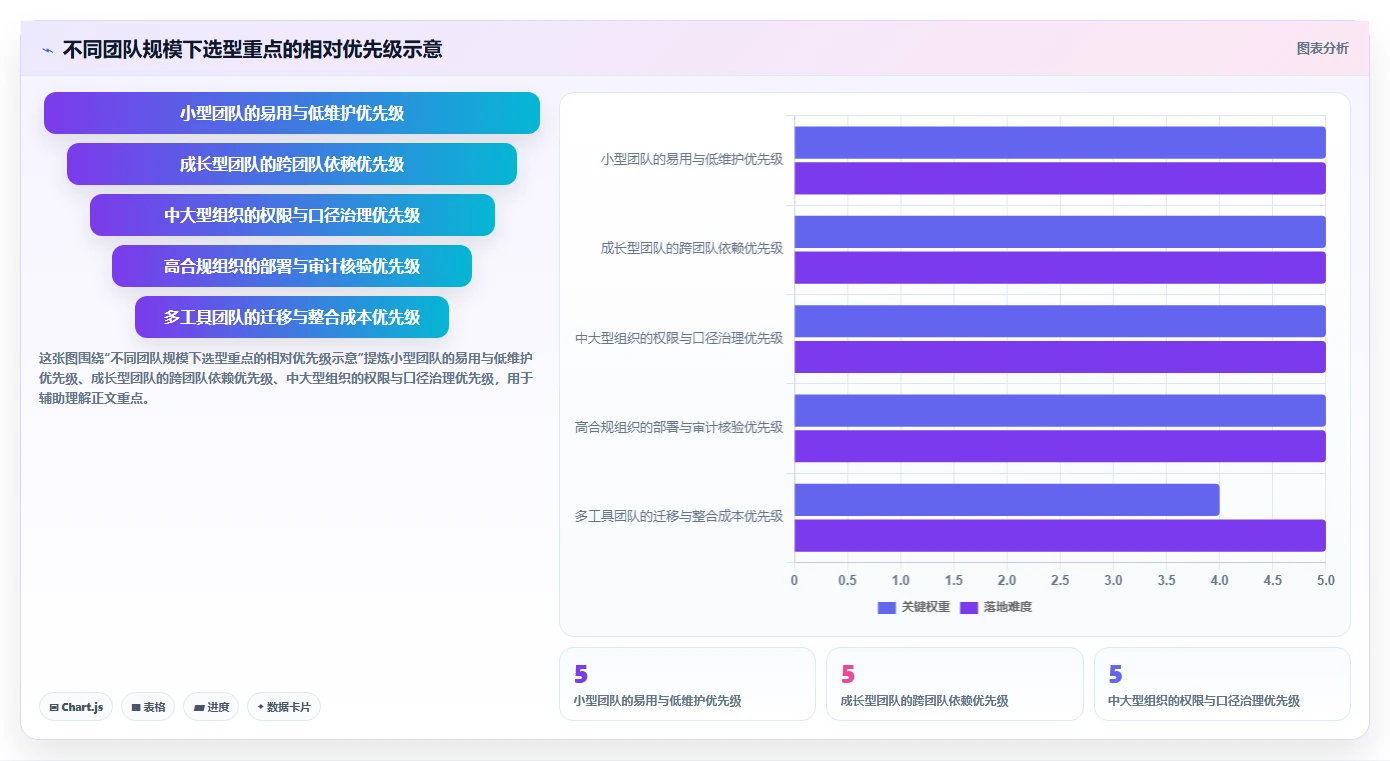Select funnel bar 小型团队的易用与低维护优先级
Screen dimensions: 1390x761
tap(292, 113)
